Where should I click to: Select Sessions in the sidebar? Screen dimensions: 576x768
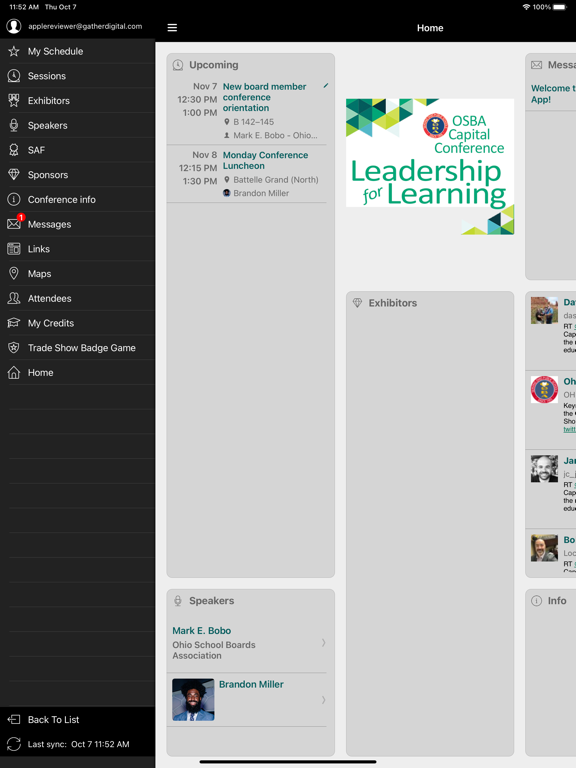click(77, 75)
